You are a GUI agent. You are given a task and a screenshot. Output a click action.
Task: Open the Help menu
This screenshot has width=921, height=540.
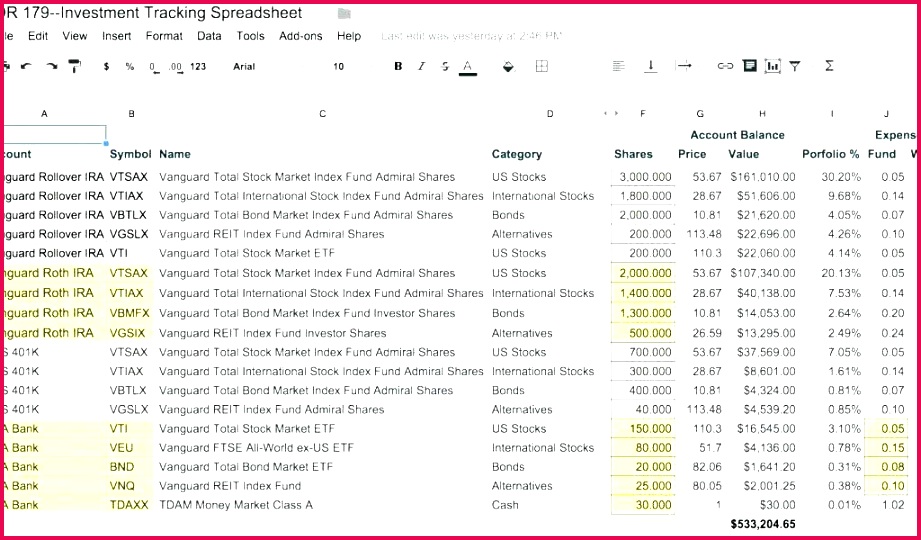click(x=349, y=36)
